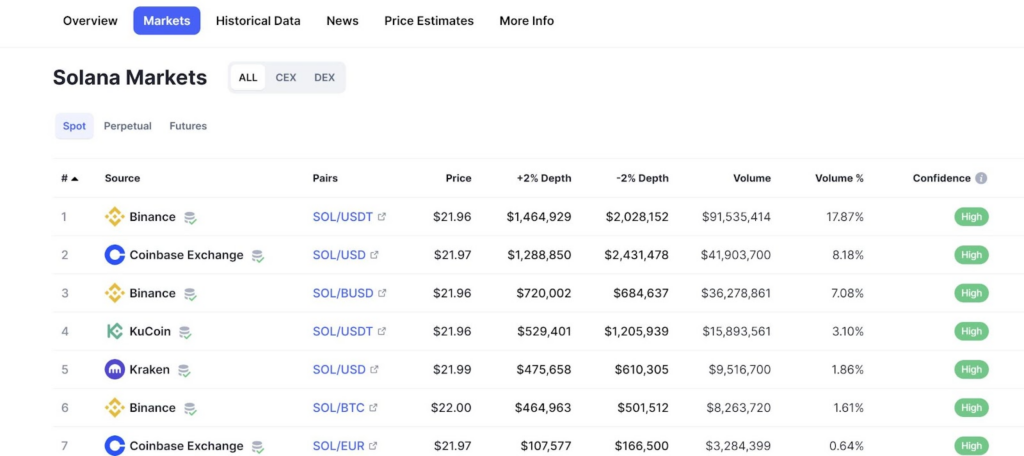Screen dimensions: 1024x456
Task: Click the Binance logo in row 1
Action: click(114, 217)
